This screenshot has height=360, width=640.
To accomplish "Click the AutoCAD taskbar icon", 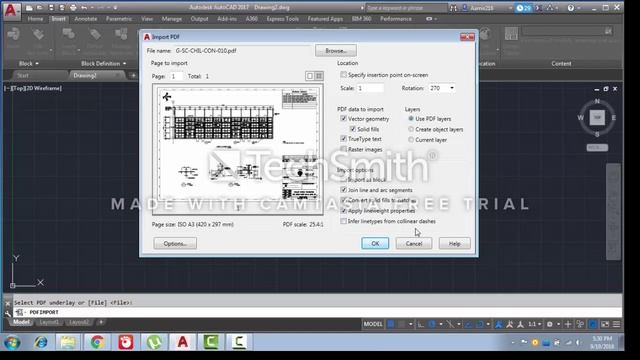I will pos(182,342).
